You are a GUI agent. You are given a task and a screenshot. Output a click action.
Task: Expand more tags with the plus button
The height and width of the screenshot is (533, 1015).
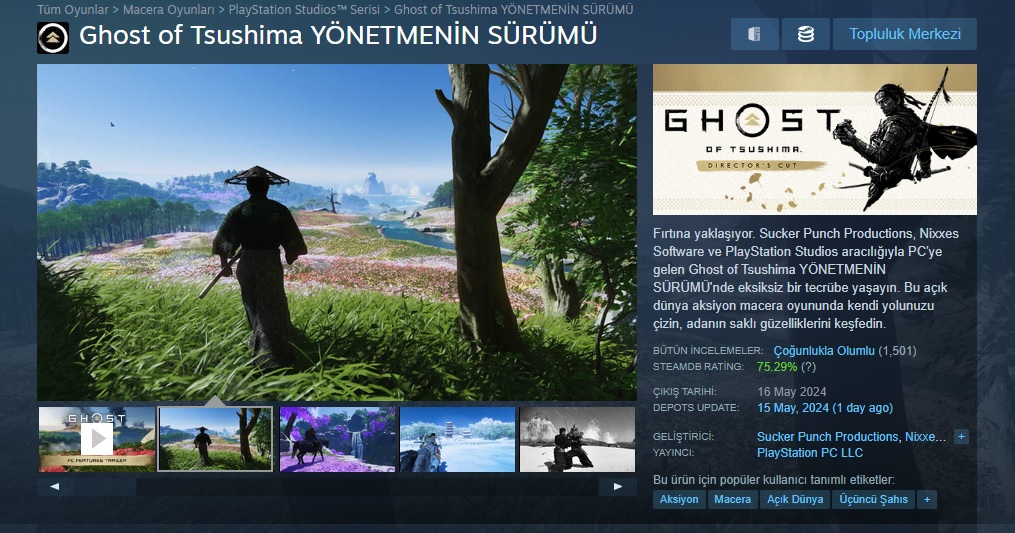pyautogui.click(x=927, y=499)
